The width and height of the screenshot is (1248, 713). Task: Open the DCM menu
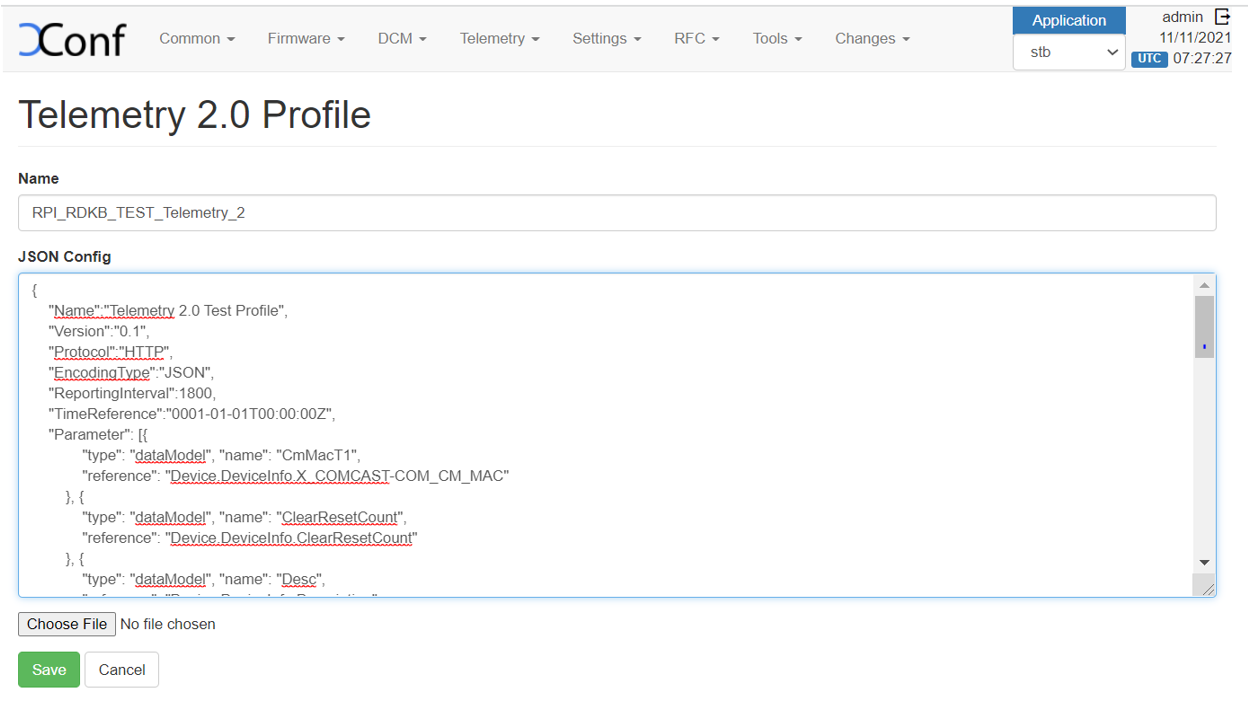point(402,39)
